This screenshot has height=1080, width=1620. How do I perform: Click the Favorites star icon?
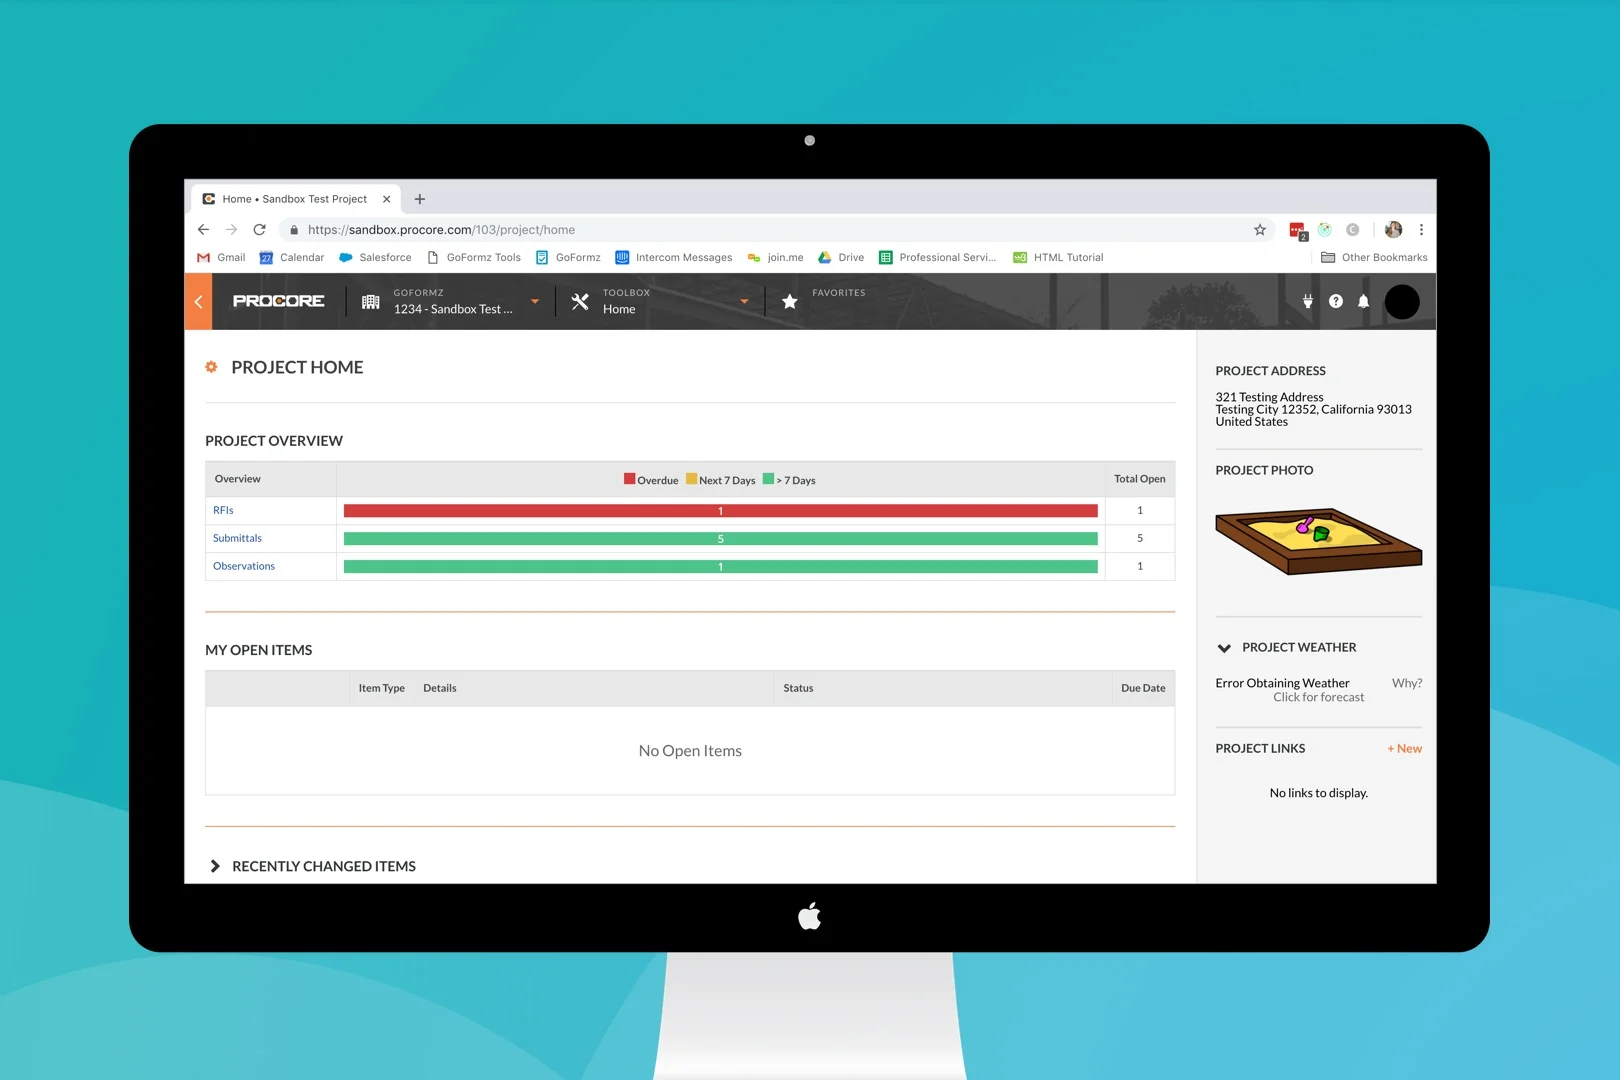(x=789, y=301)
